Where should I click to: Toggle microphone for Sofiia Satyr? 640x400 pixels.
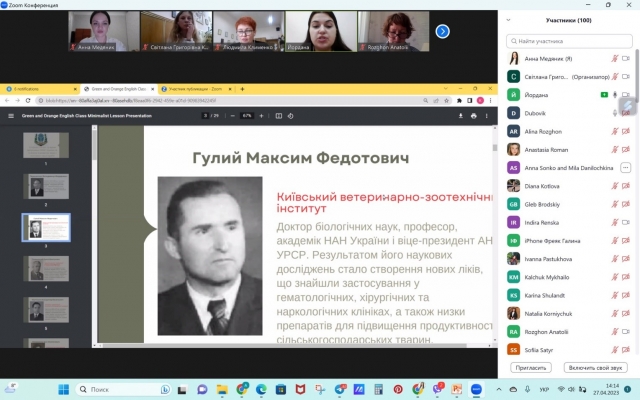click(615, 350)
